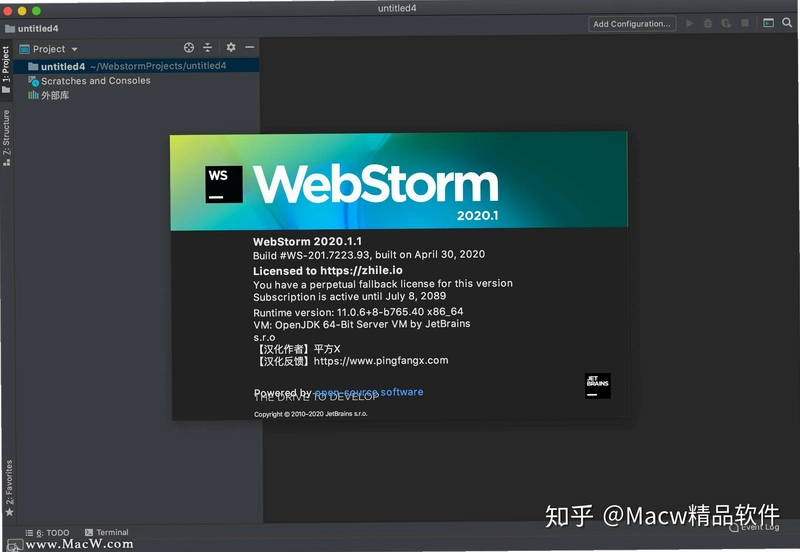Open the Terminal tool window tab

107,532
